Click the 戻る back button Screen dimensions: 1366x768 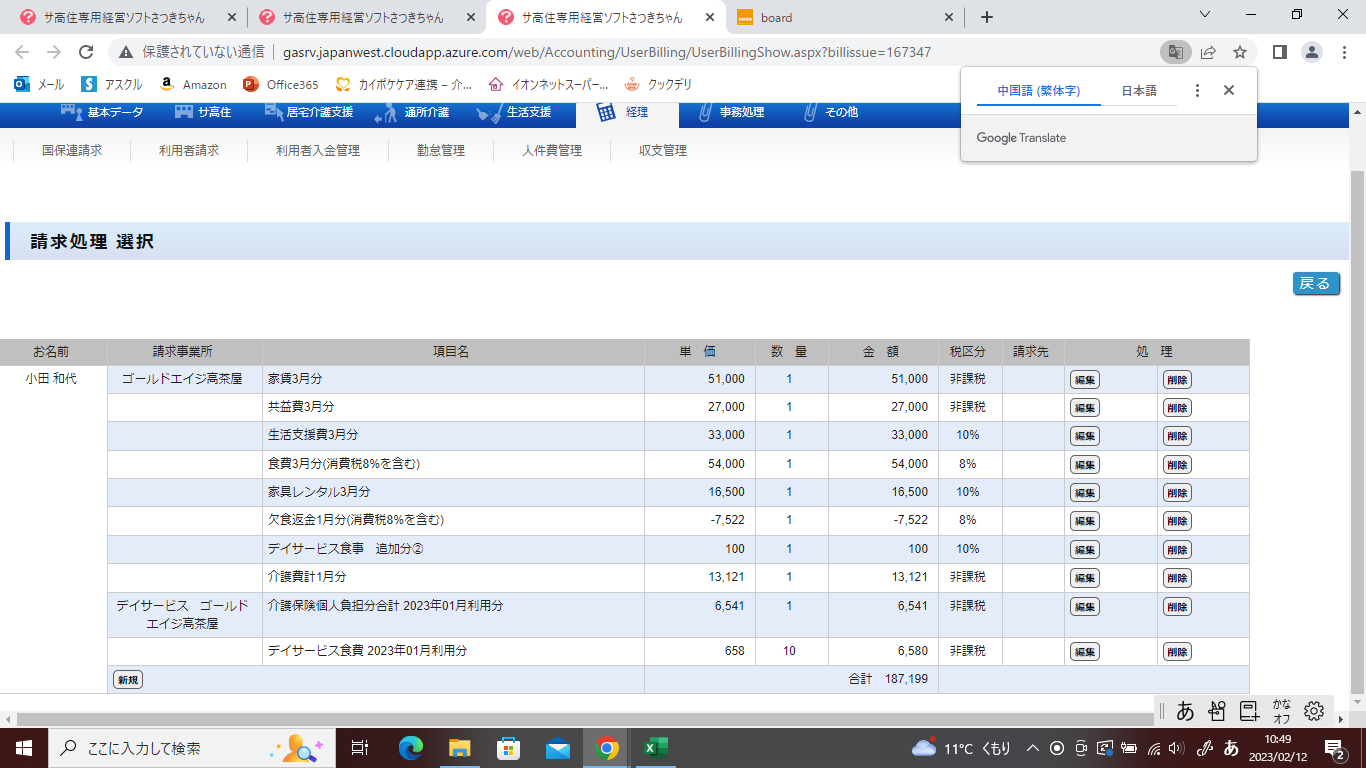1315,283
